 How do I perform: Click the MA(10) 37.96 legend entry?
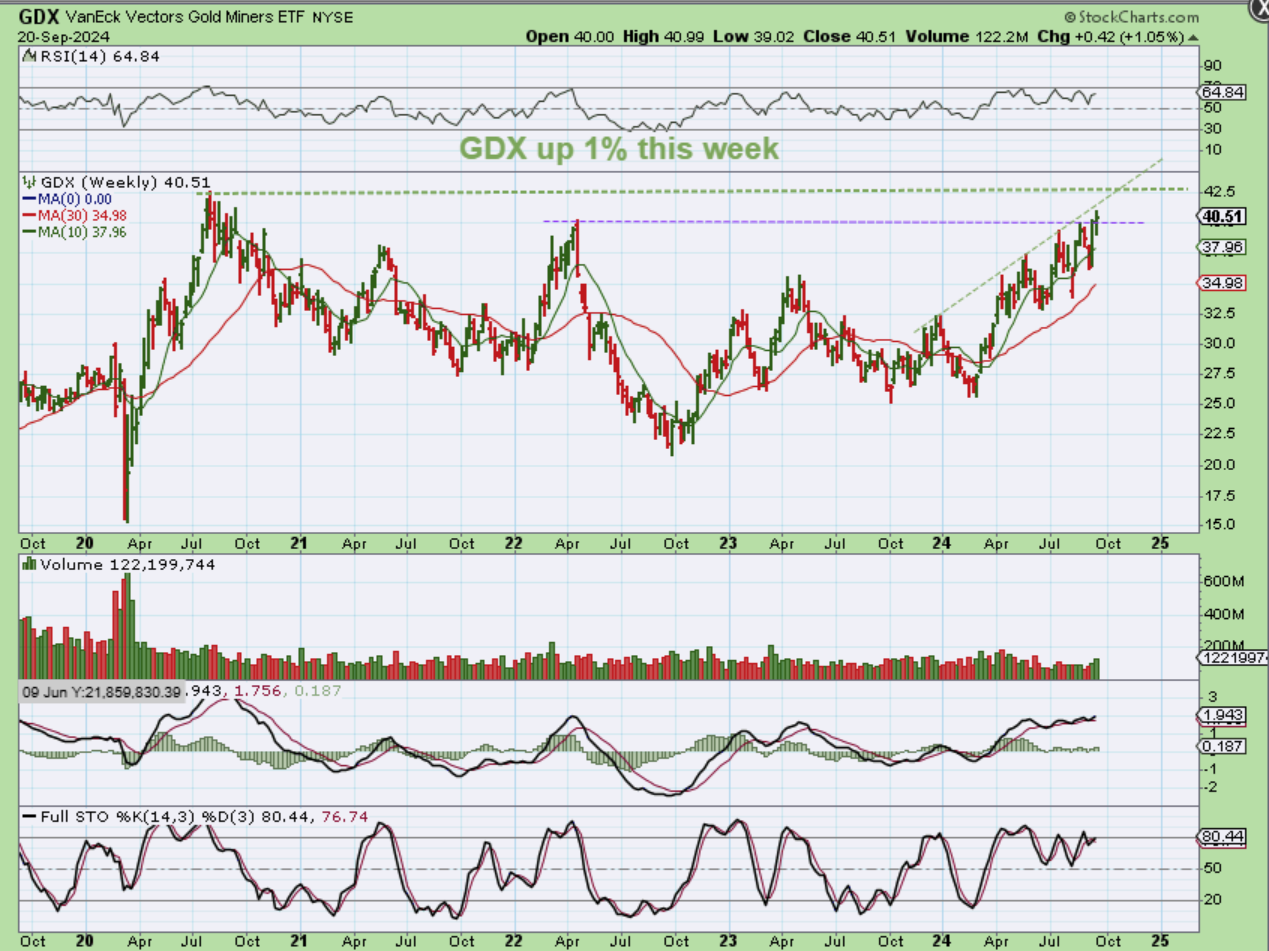[x=73, y=231]
